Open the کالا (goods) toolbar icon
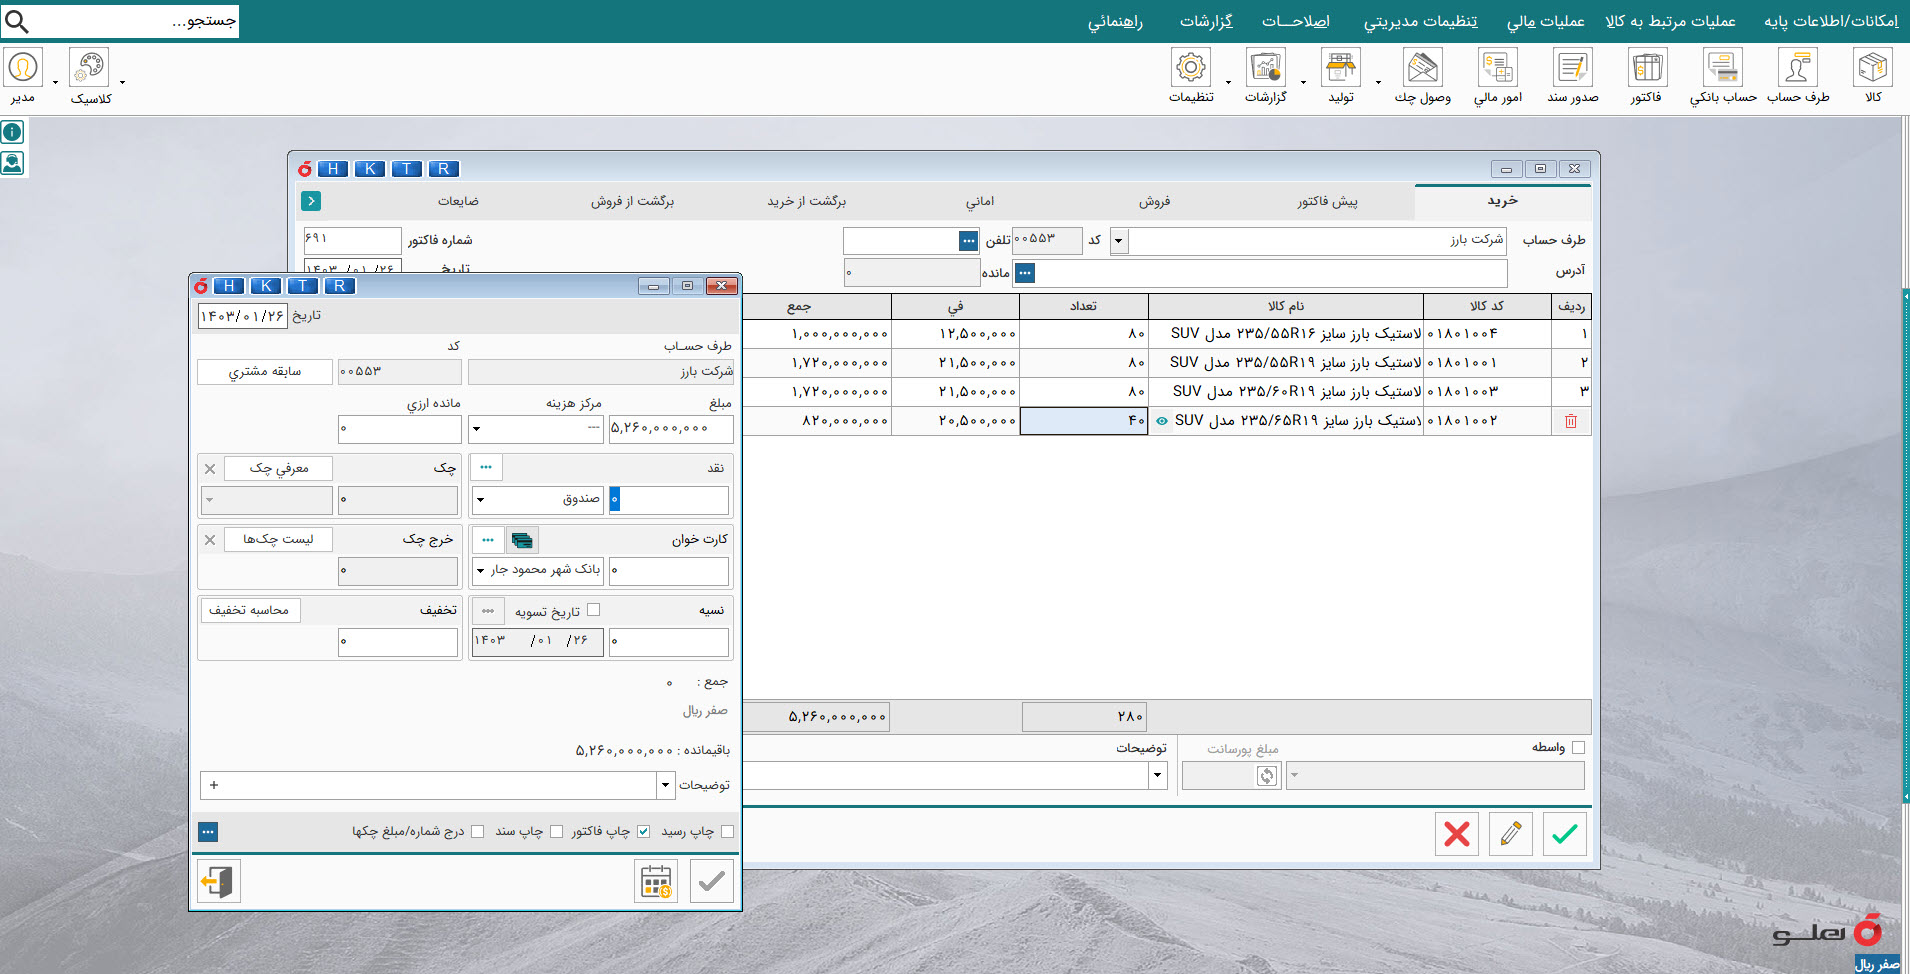Image resolution: width=1910 pixels, height=974 pixels. (x=1872, y=68)
